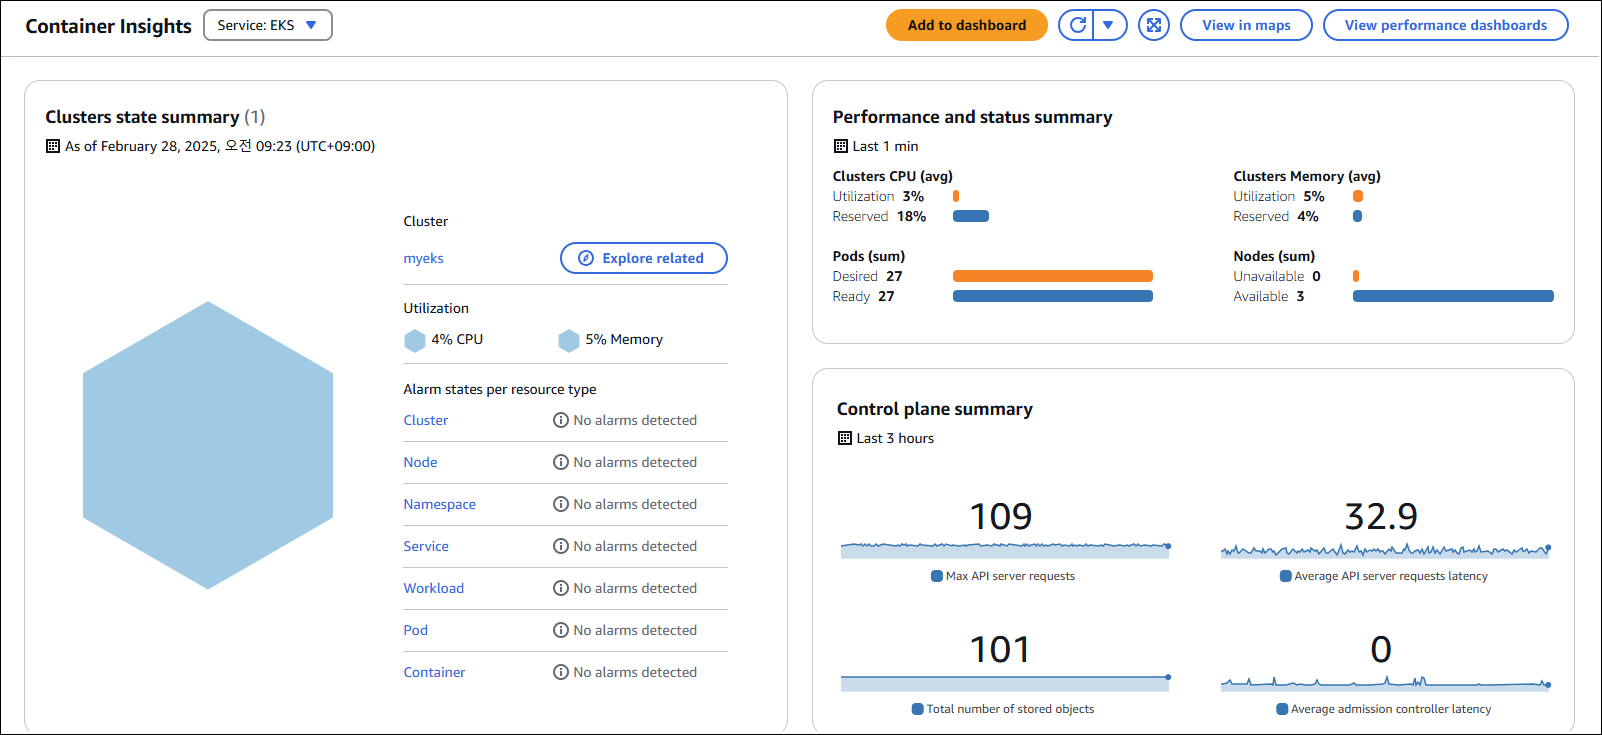Viewport: 1602px width, 735px height.
Task: Click the Pods Desired orange bar
Action: click(1053, 276)
